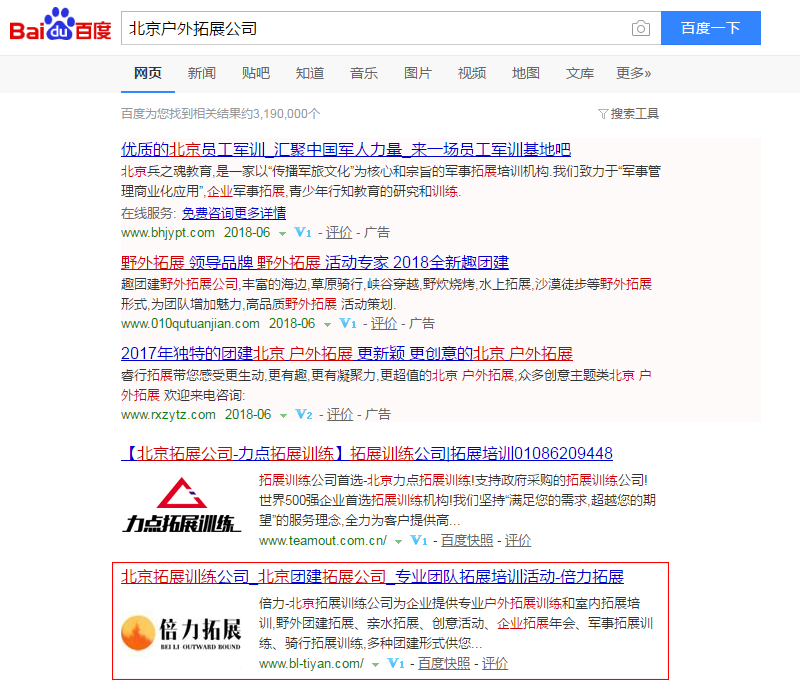Click 免费咨询更多详情 link

234,213
